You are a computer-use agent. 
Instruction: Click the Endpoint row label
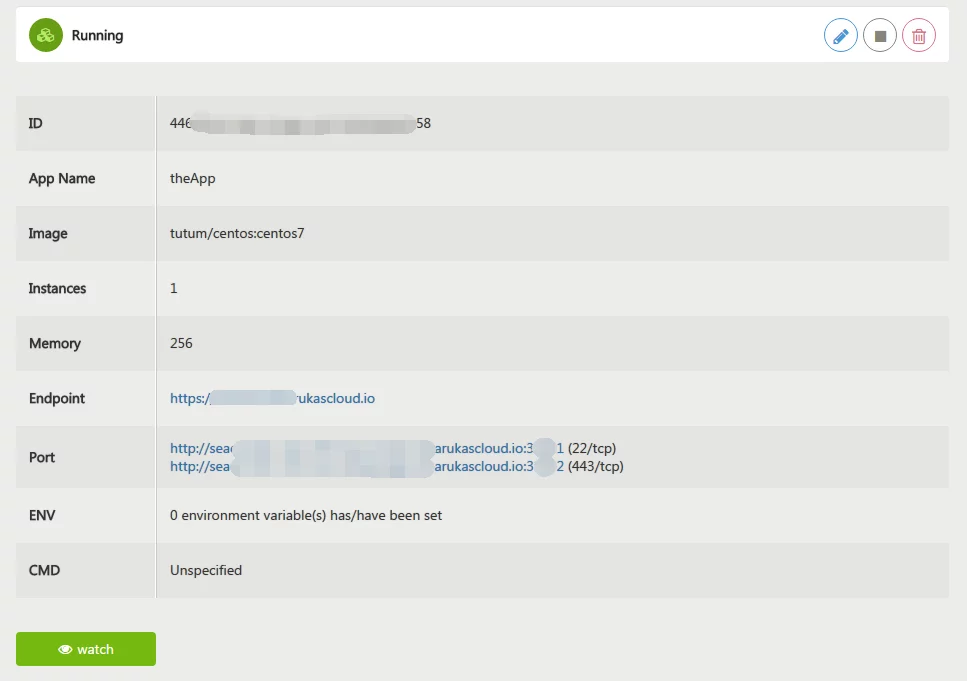[x=57, y=398]
